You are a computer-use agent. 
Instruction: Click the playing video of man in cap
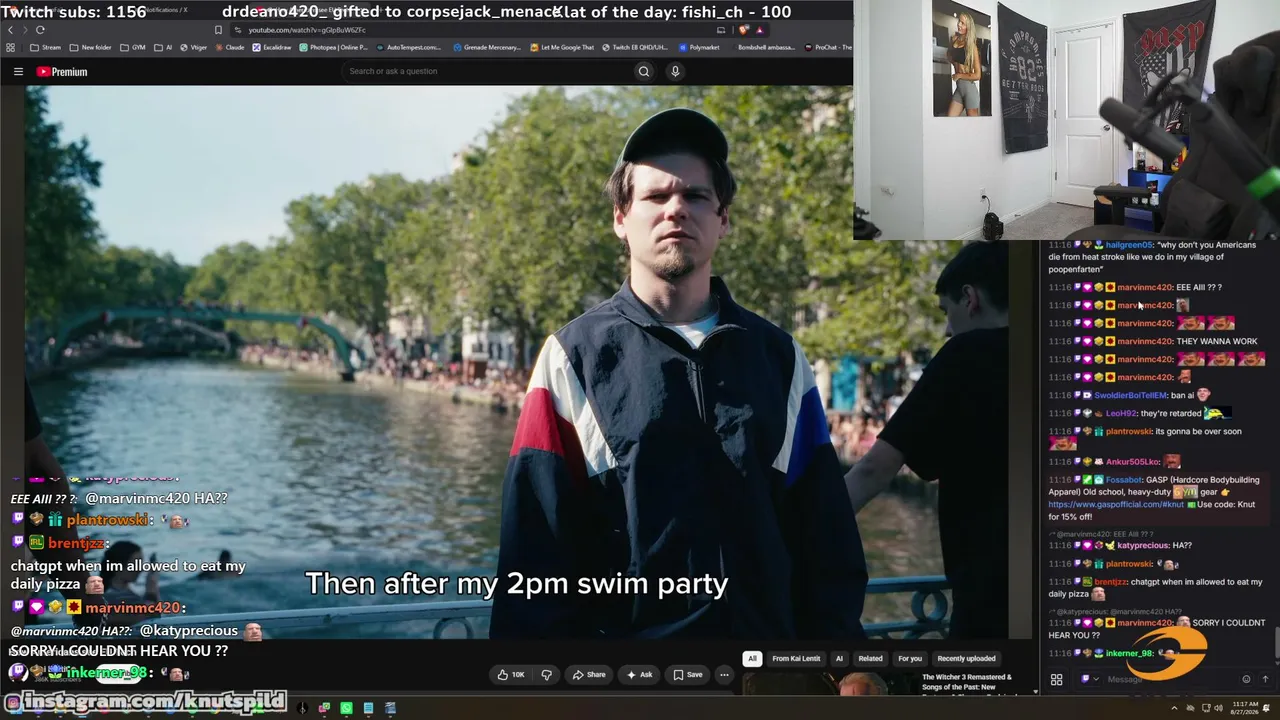[516, 362]
